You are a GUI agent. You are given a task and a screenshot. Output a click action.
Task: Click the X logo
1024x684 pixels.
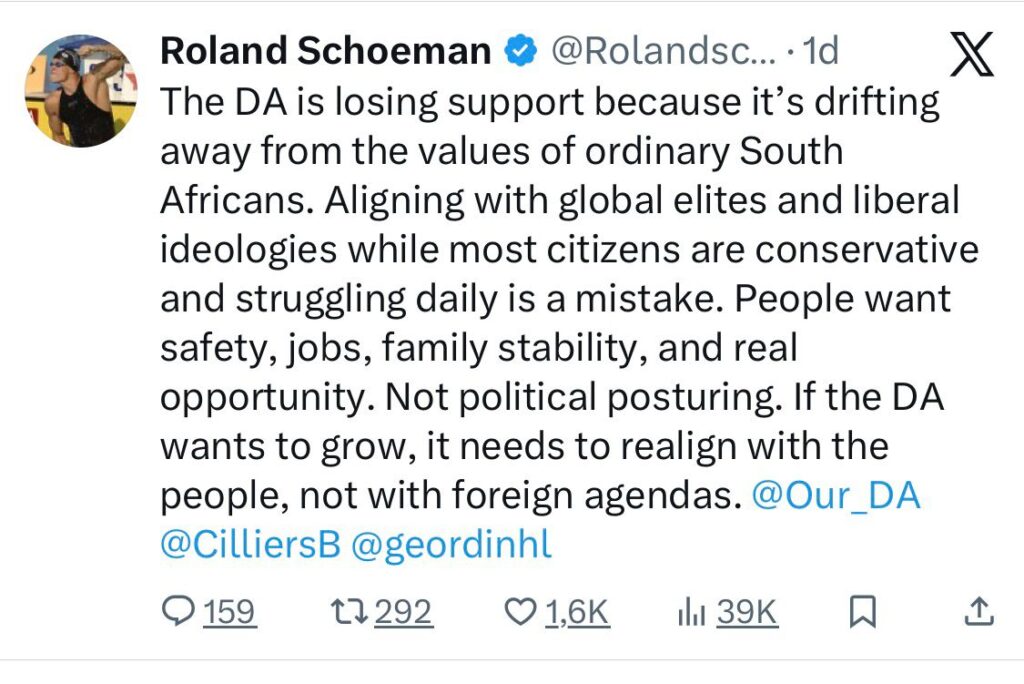[x=971, y=53]
